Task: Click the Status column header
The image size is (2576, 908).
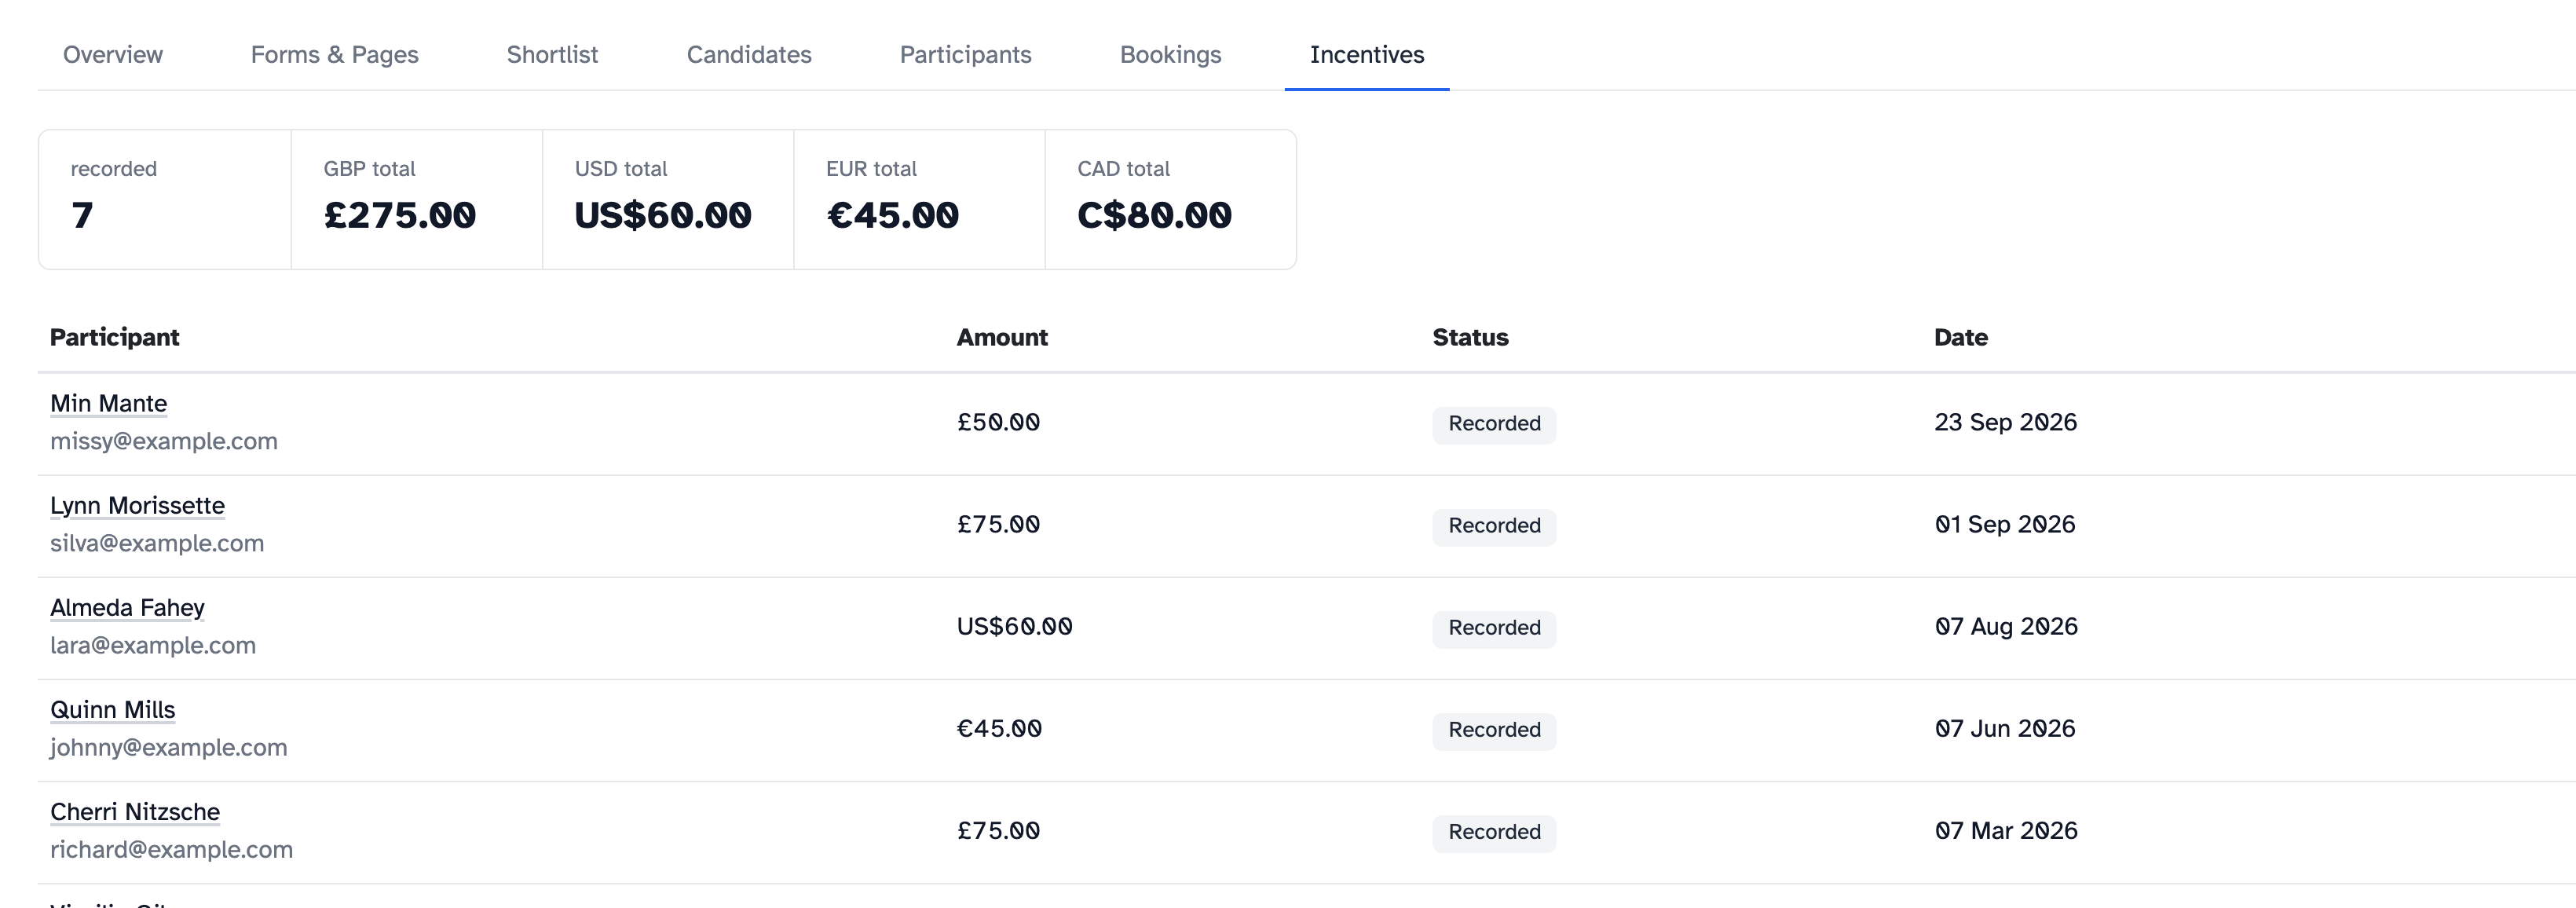Action: click(1470, 337)
